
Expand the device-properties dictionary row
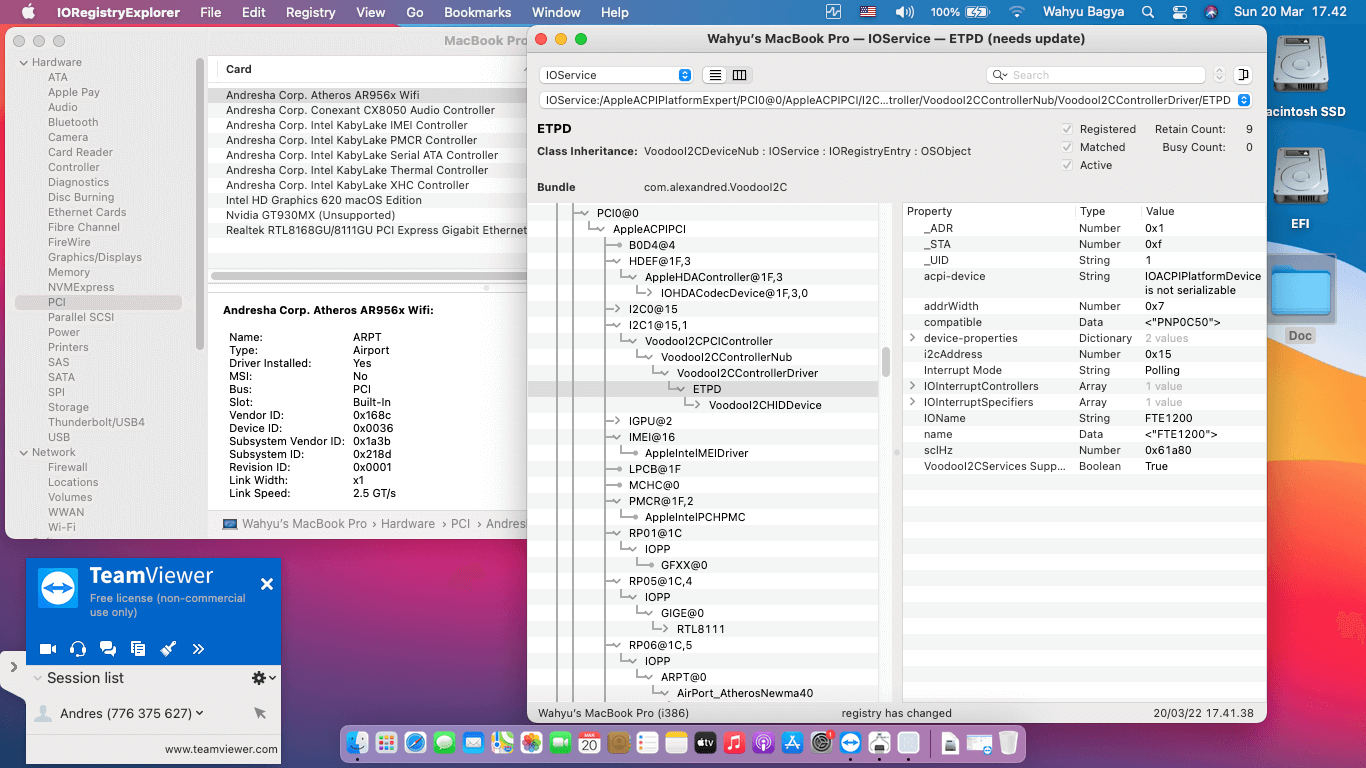[x=912, y=338]
